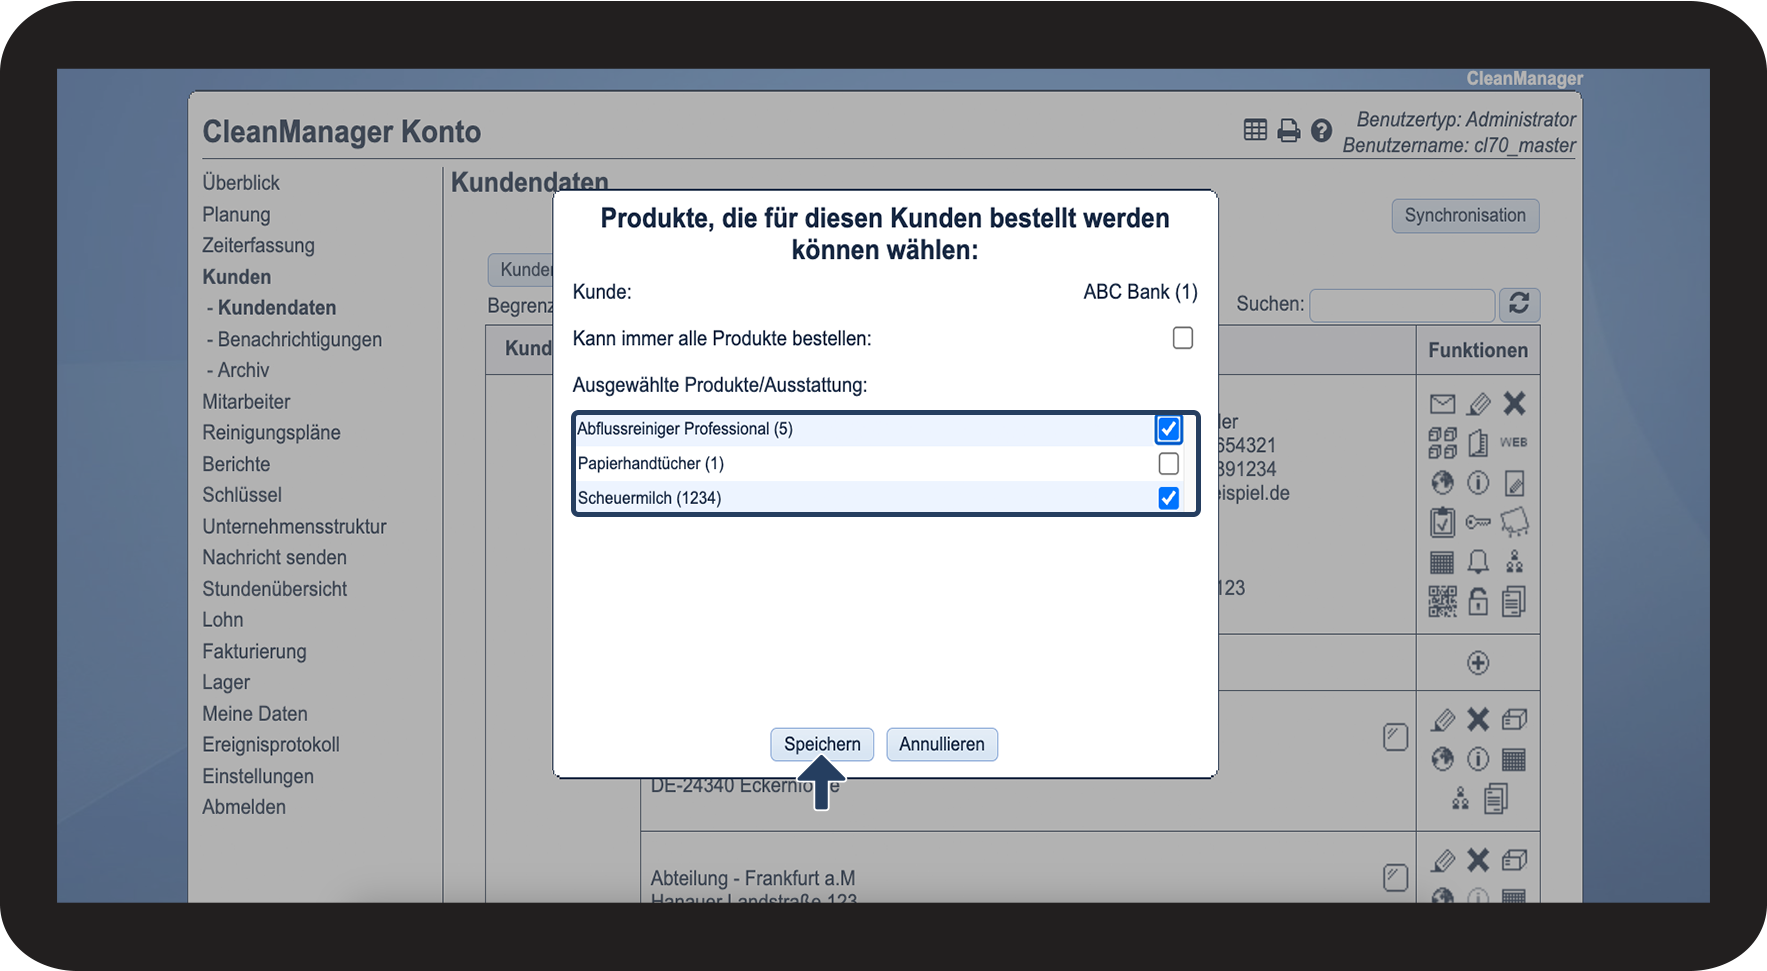The width and height of the screenshot is (1767, 971).
Task: Click the bell notification icon for ABC Bank
Action: coord(1478,562)
